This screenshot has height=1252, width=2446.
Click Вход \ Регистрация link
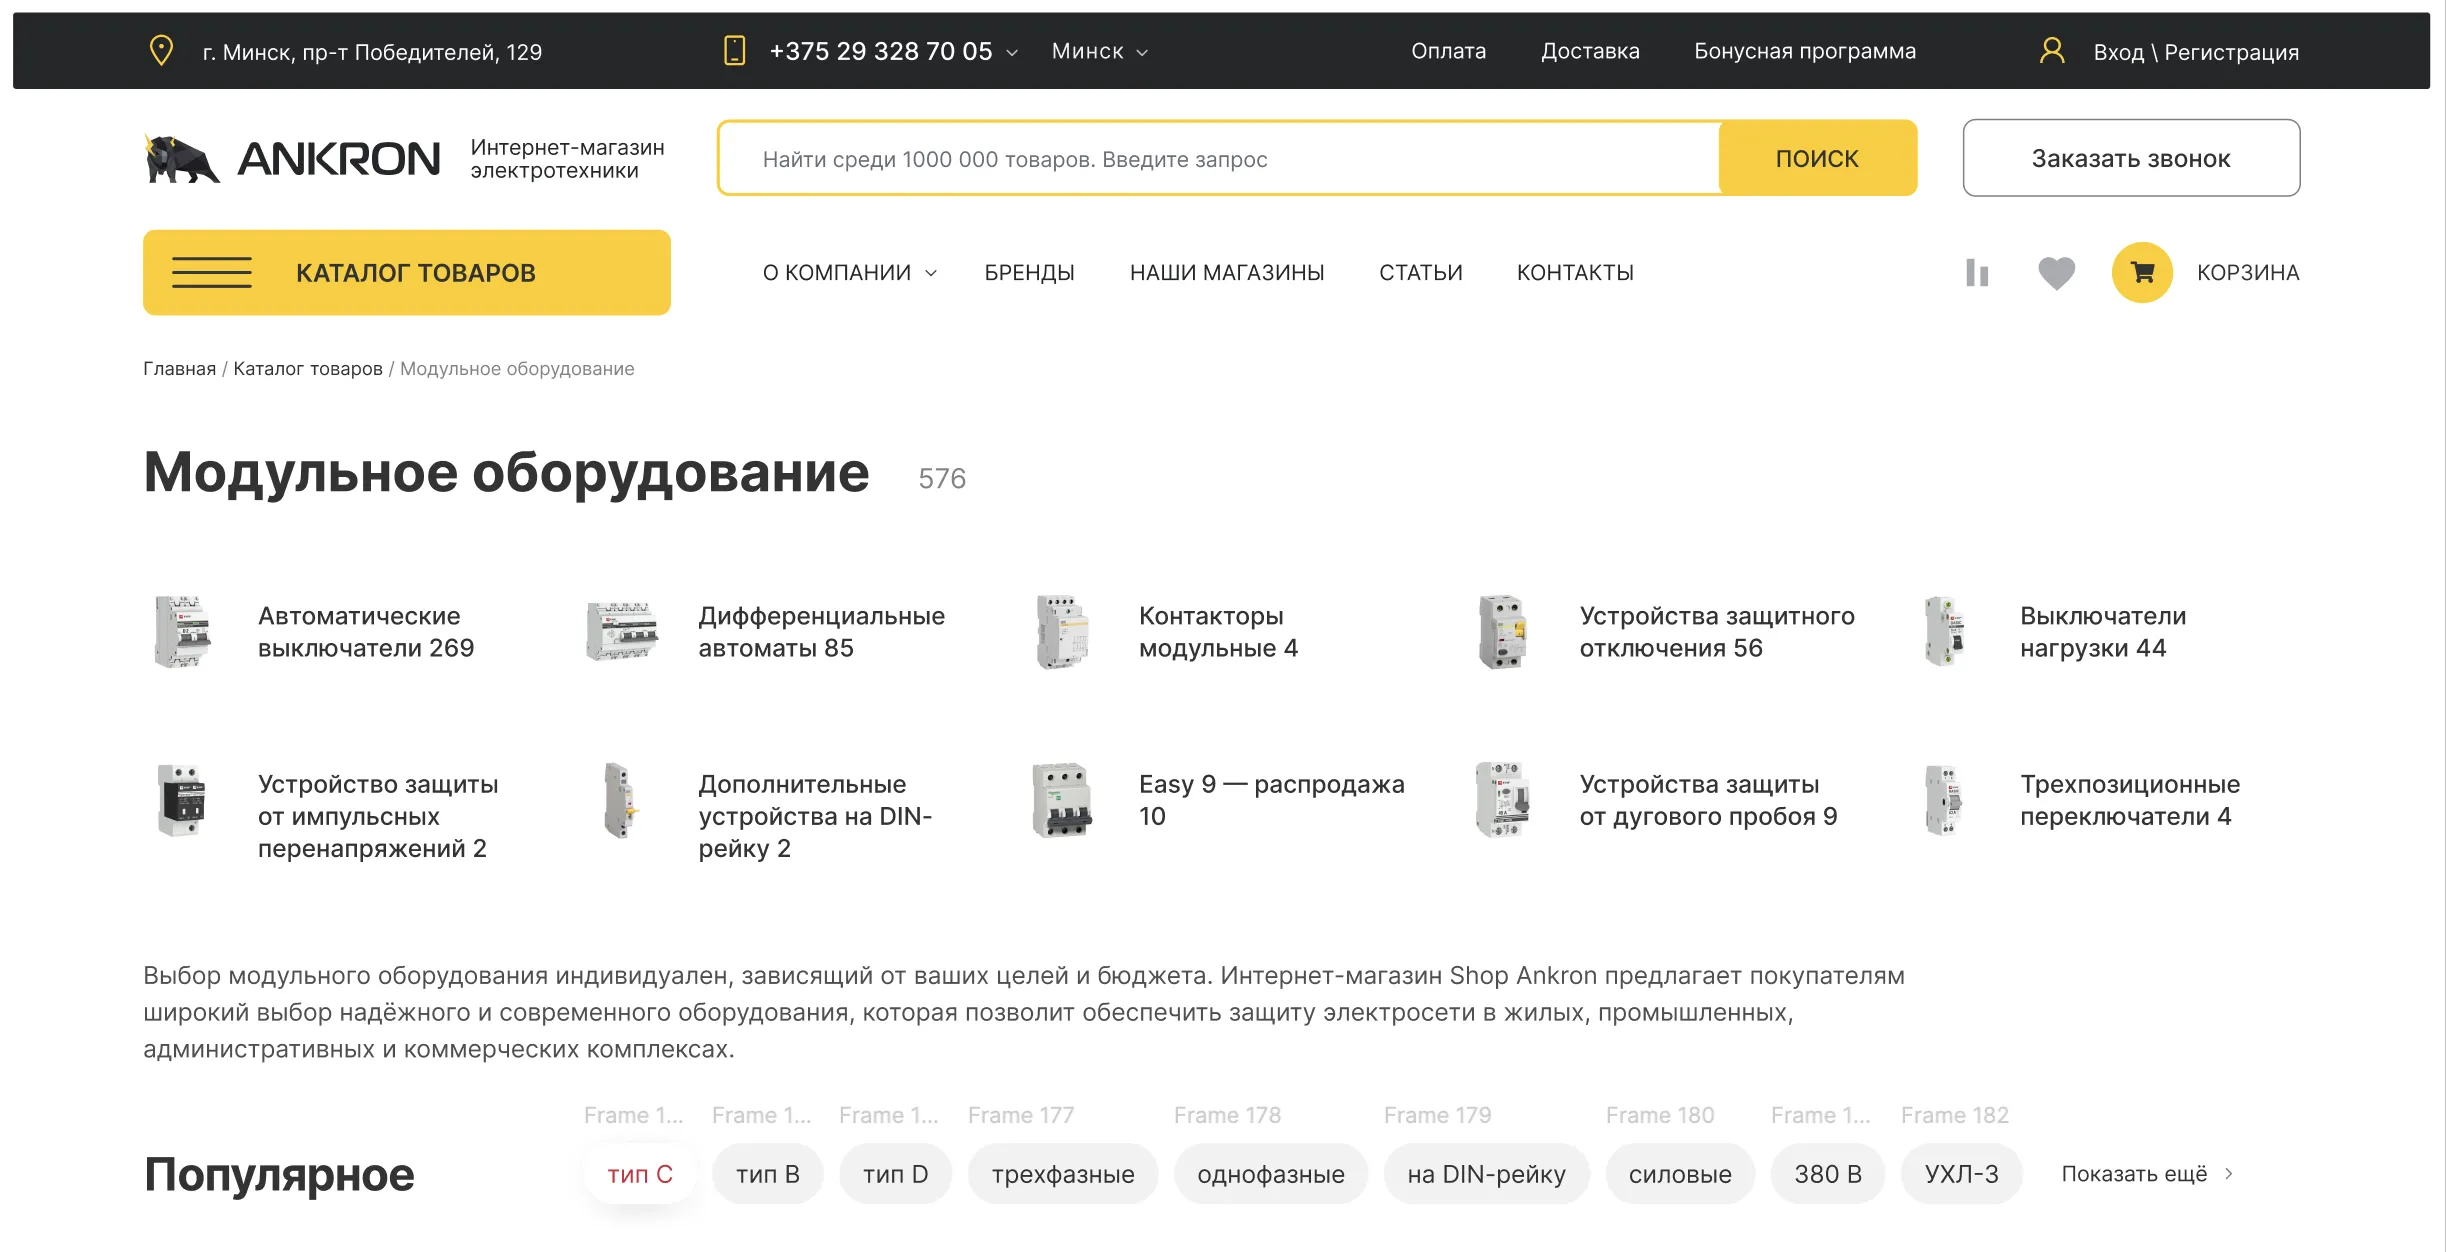(2196, 52)
